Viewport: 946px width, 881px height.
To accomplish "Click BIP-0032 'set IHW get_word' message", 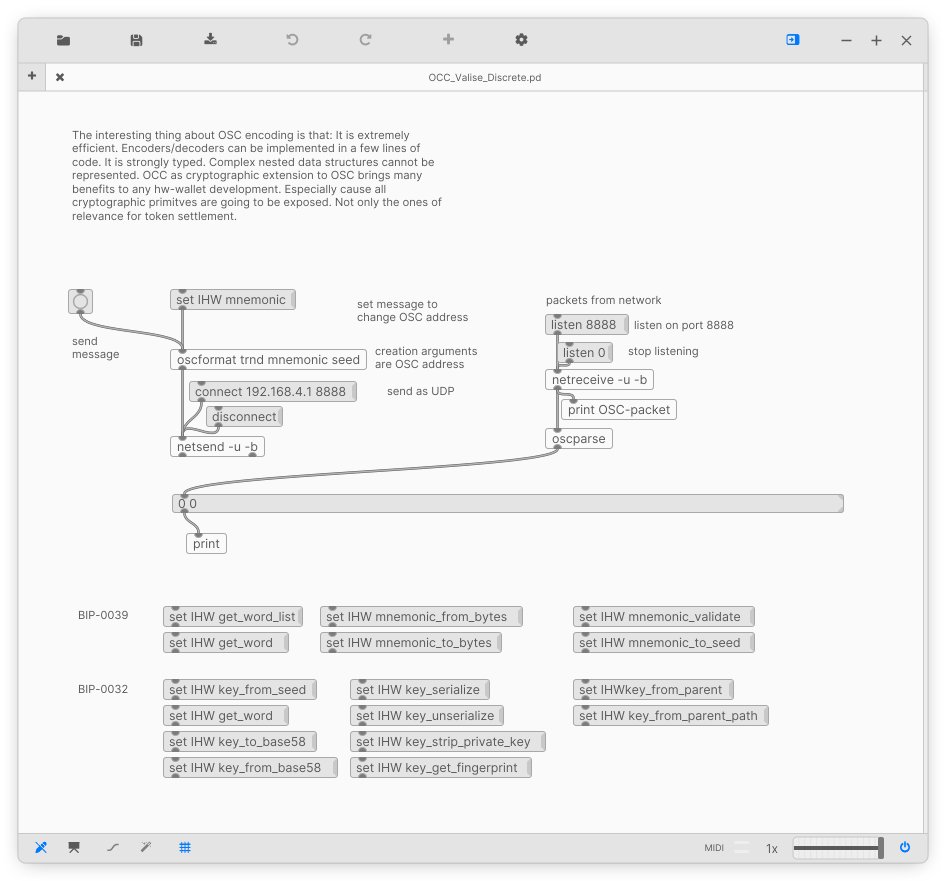I will point(226,716).
